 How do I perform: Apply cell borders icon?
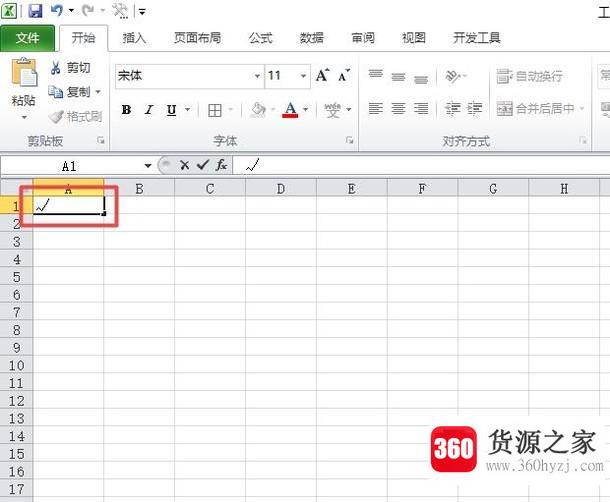click(215, 110)
